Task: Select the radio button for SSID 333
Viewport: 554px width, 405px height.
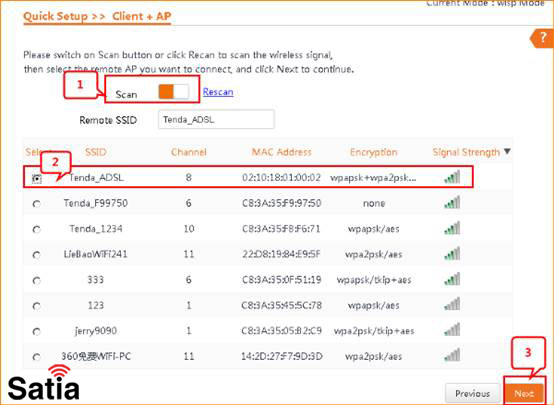Action: tap(36, 281)
